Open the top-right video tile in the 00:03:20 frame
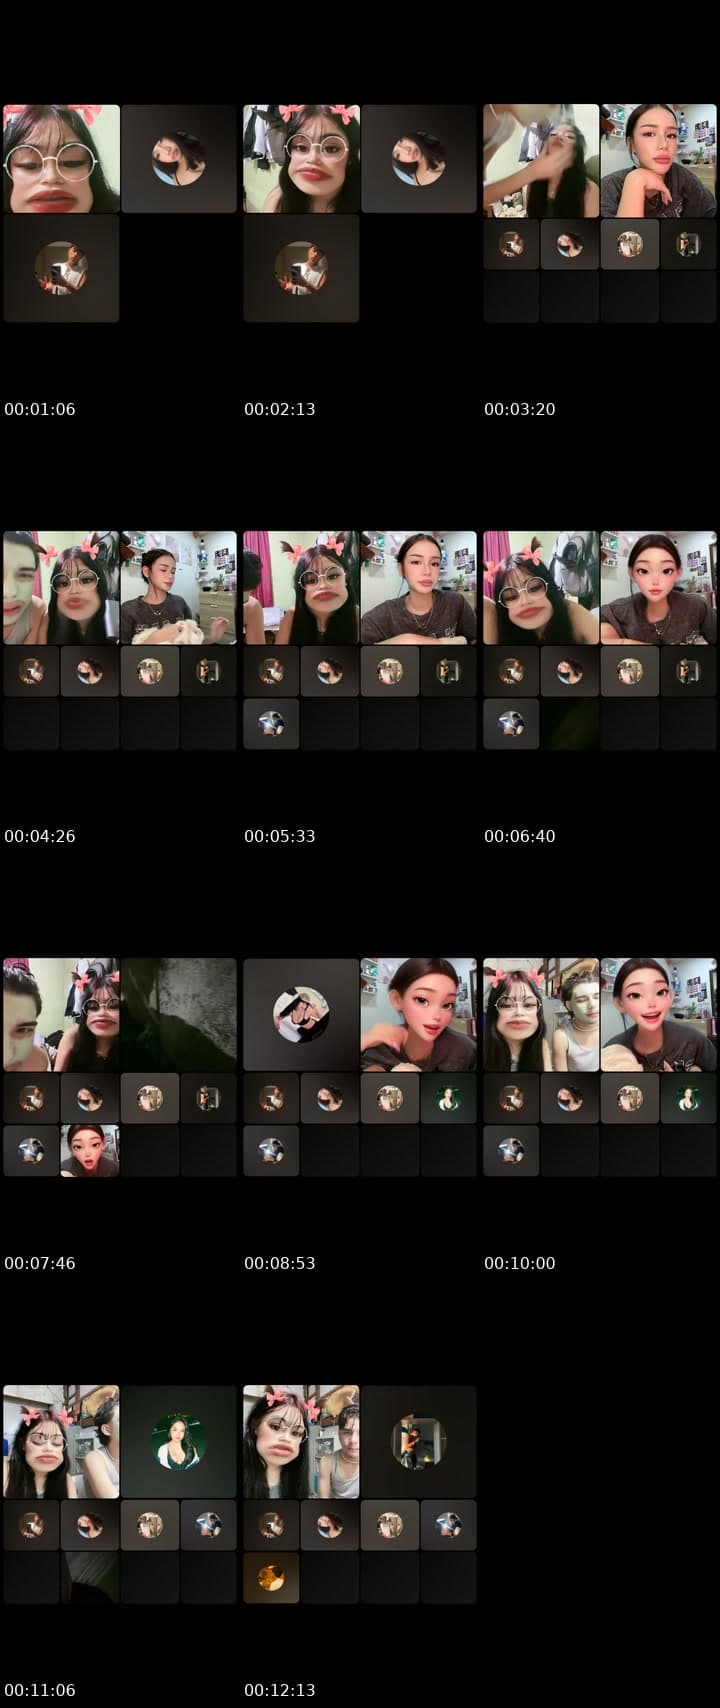This screenshot has height=1708, width=720. pyautogui.click(x=659, y=161)
